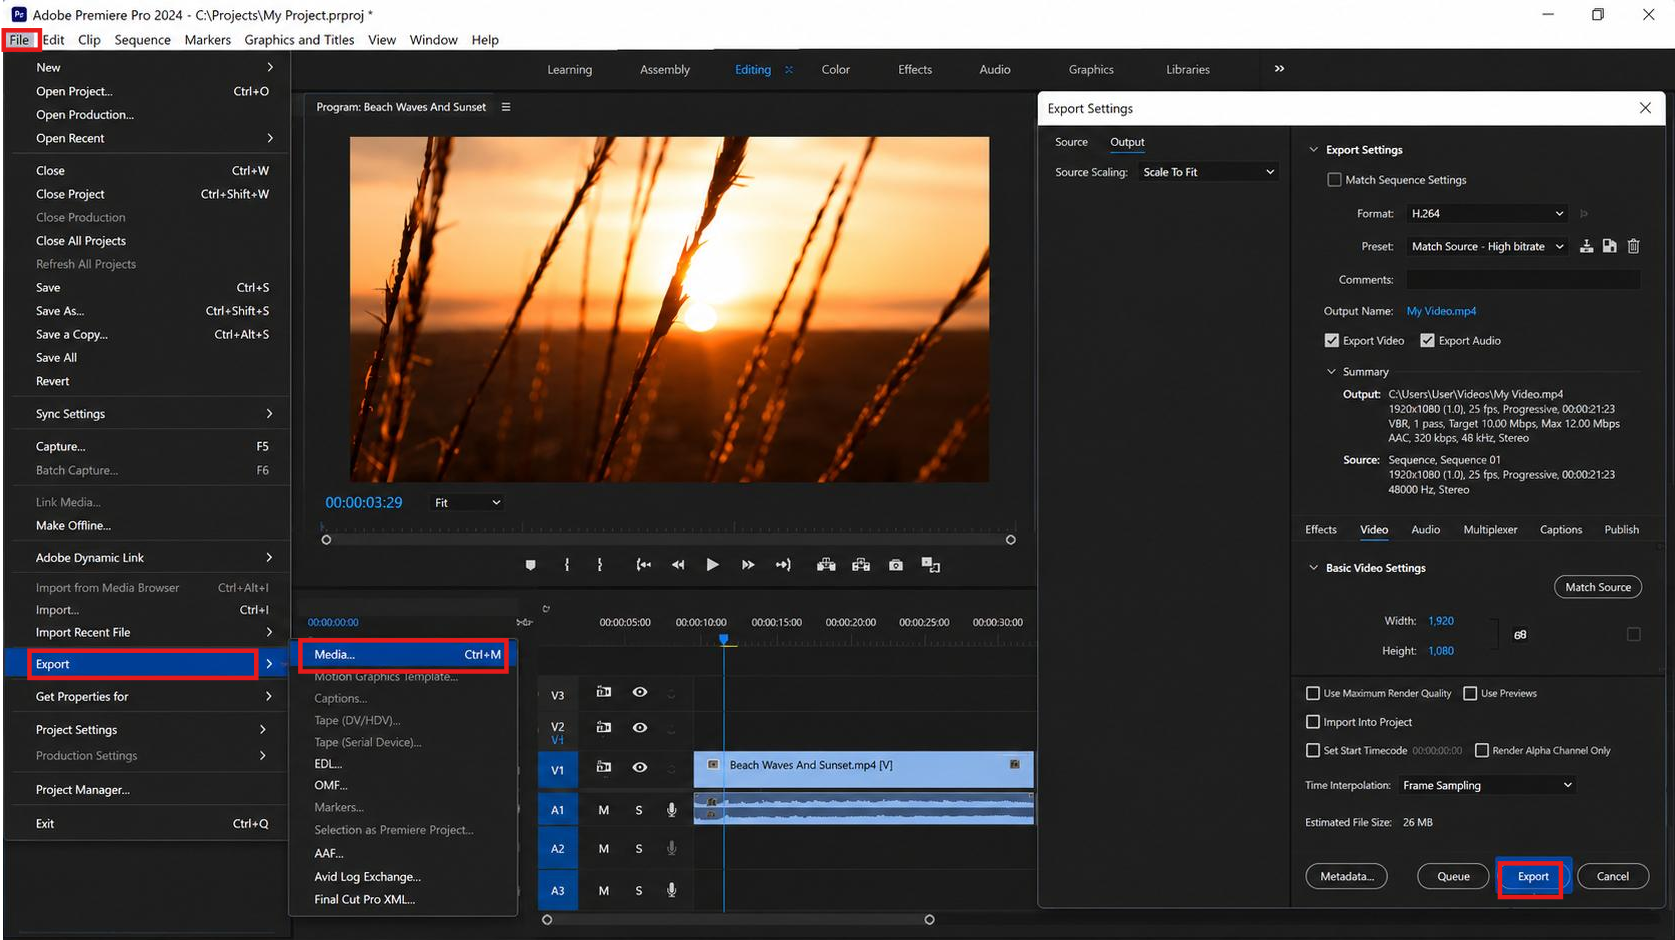
Task: Collapse the Basic Video Settings section
Action: pyautogui.click(x=1314, y=568)
